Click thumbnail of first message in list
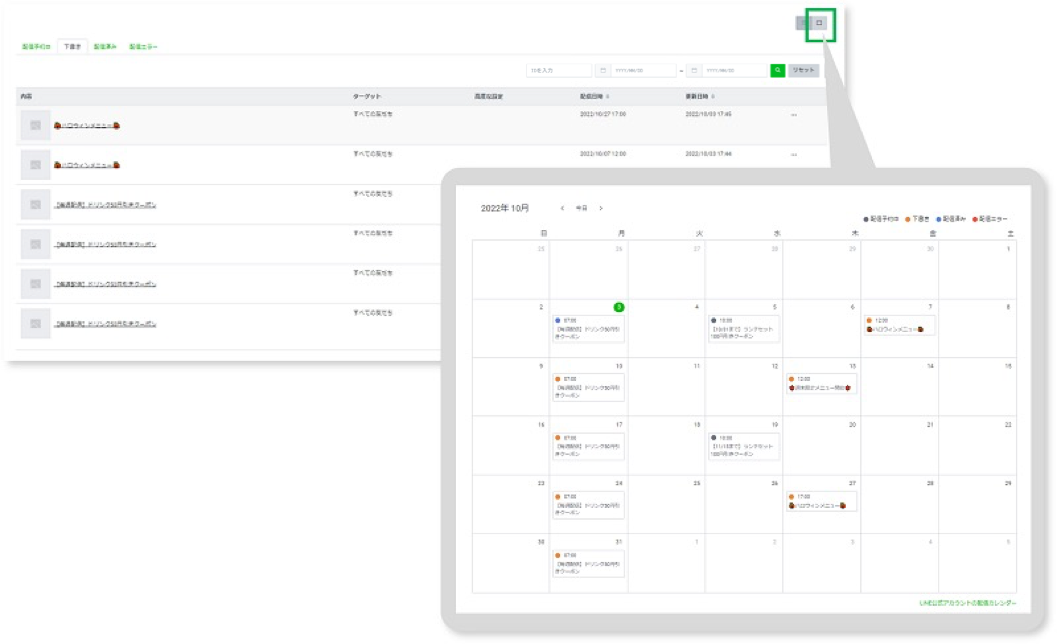1057x644 pixels. [35, 125]
